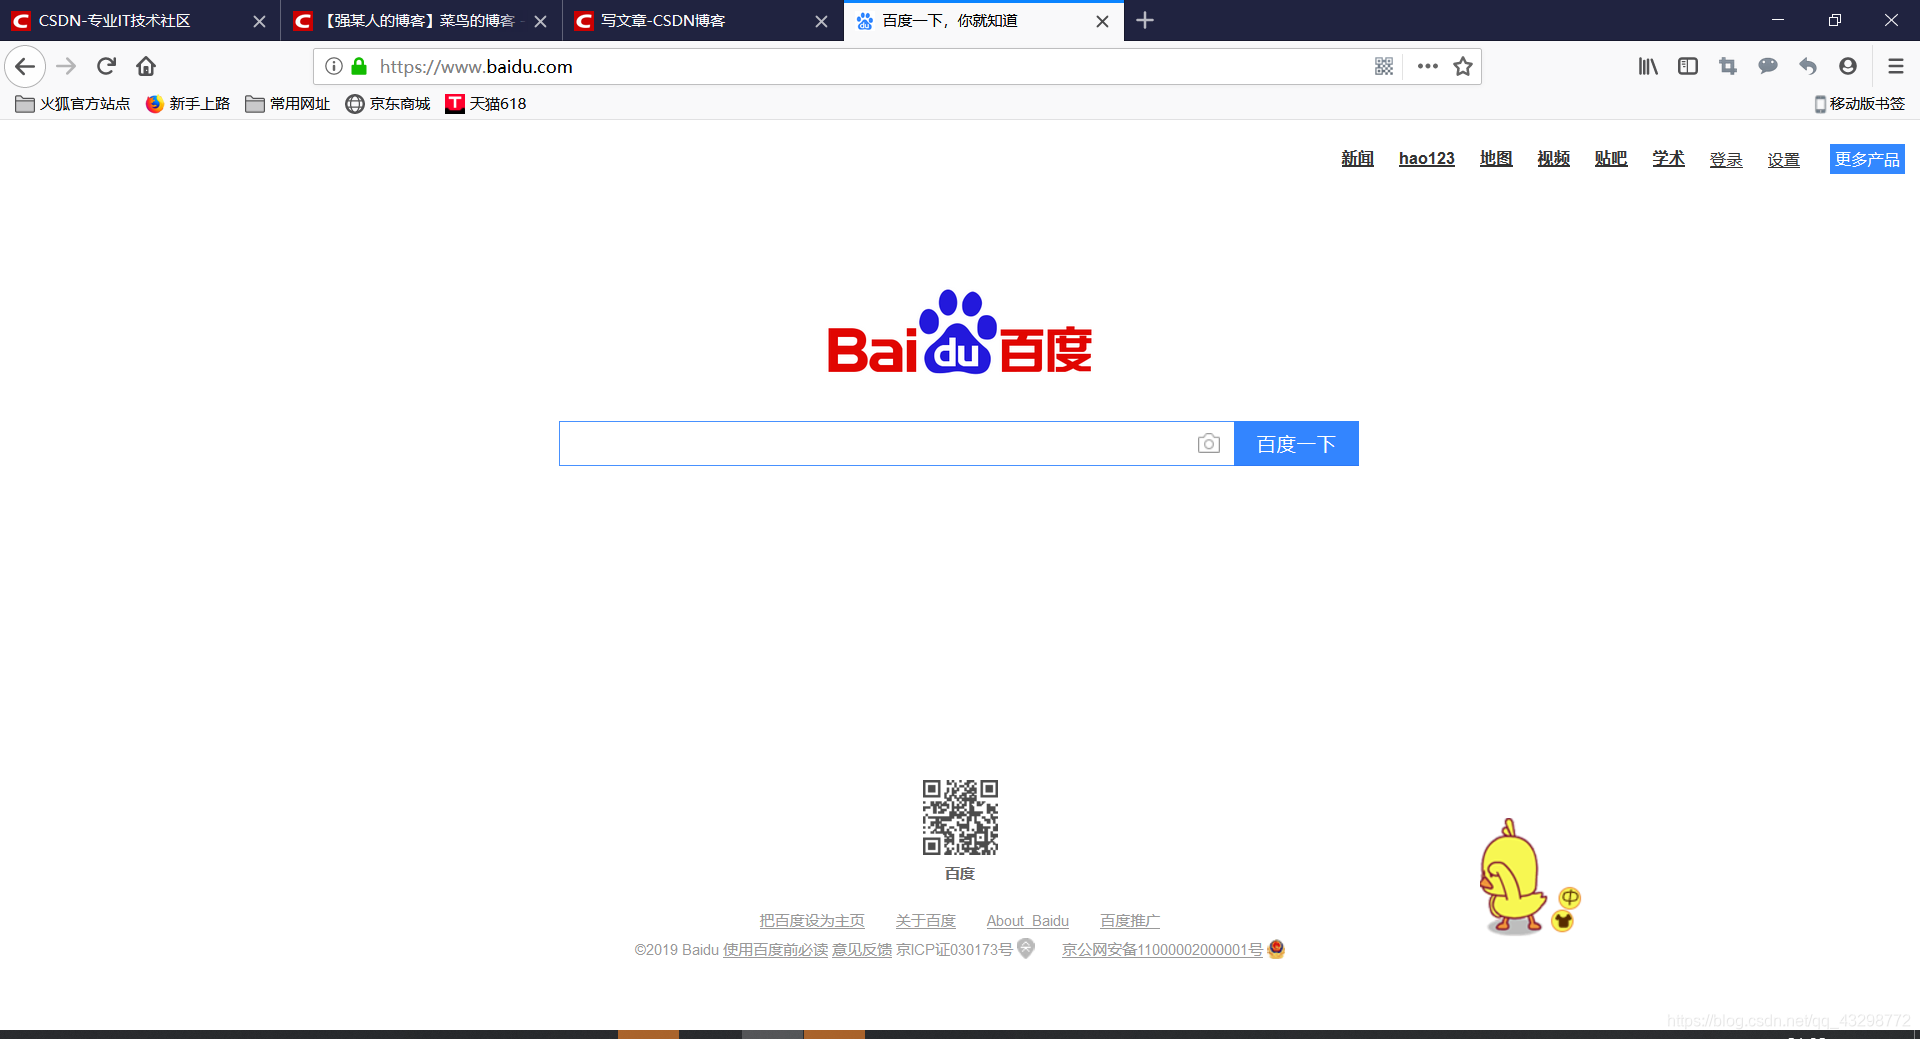
Task: Open 使用百度前必读 link
Action: [x=775, y=950]
